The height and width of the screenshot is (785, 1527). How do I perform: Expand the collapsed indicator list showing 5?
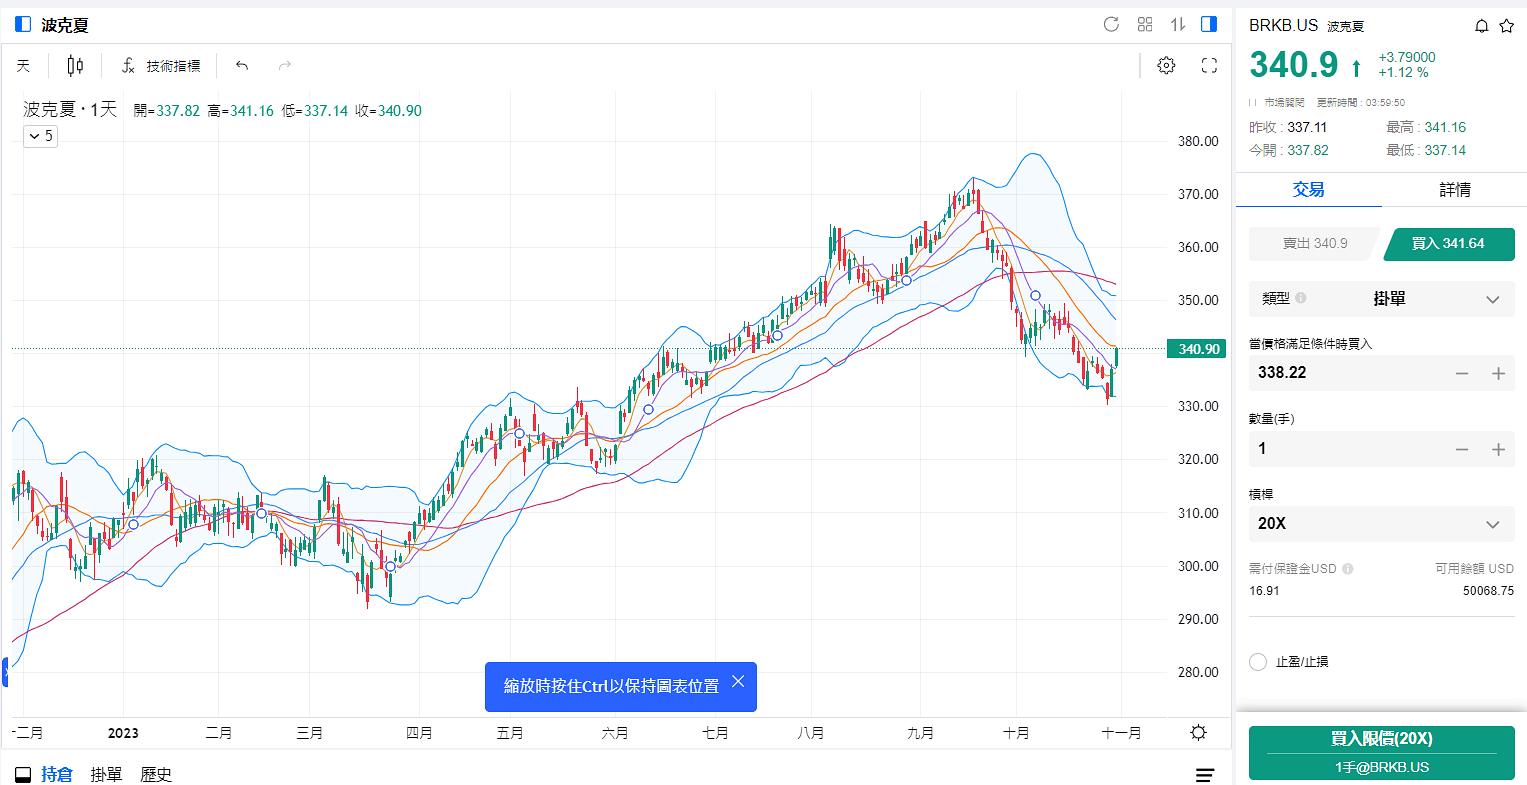40,136
